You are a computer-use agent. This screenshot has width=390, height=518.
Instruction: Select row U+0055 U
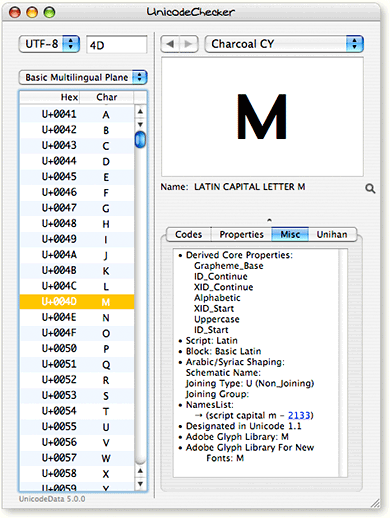click(x=77, y=427)
